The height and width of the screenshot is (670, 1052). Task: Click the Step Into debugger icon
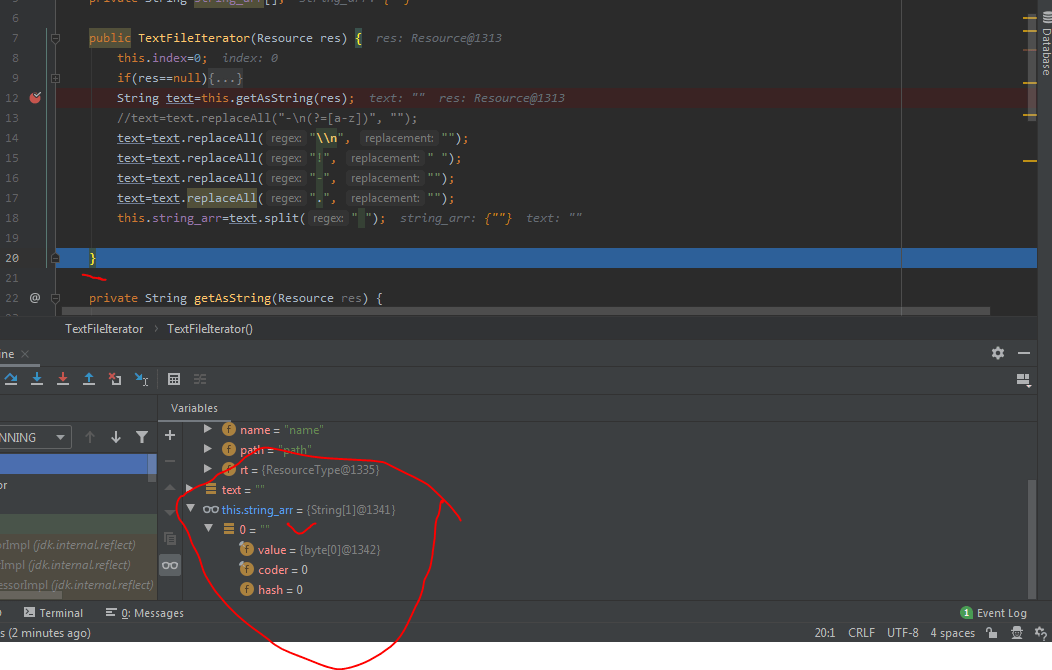(37, 379)
